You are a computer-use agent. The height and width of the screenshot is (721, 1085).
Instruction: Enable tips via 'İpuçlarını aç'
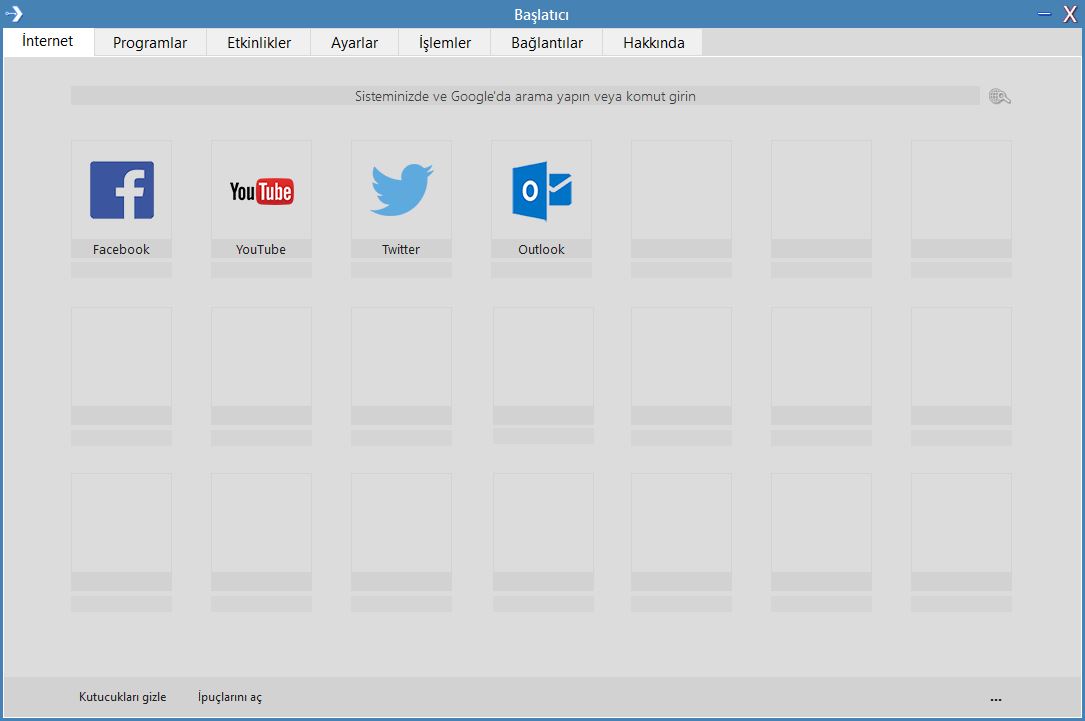coord(230,697)
